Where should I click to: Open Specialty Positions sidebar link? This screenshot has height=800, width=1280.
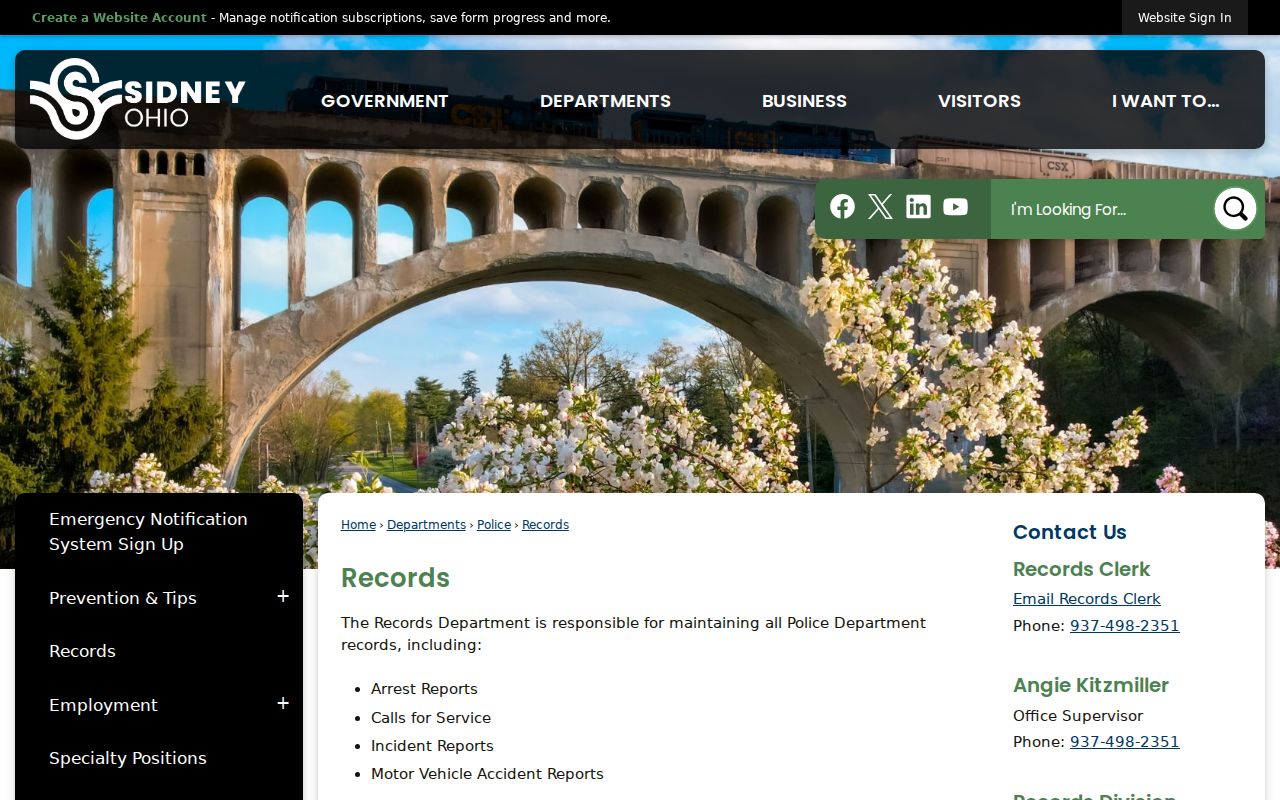128,758
